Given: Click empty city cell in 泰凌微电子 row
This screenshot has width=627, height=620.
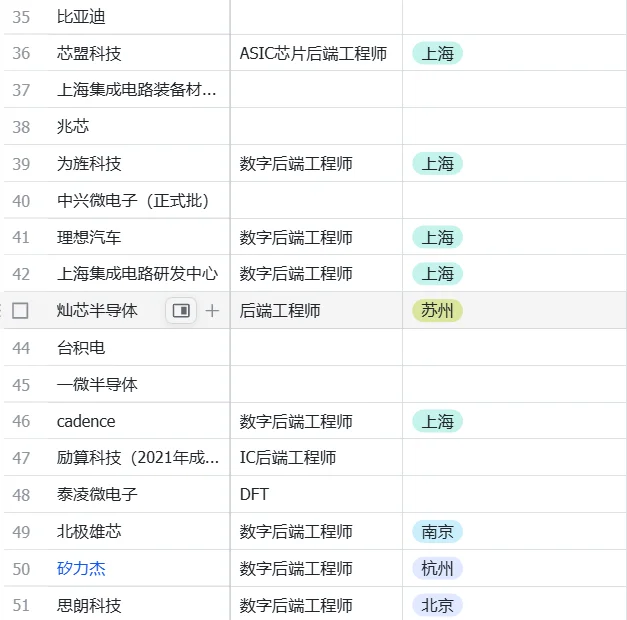Looking at the screenshot, I should tap(515, 494).
